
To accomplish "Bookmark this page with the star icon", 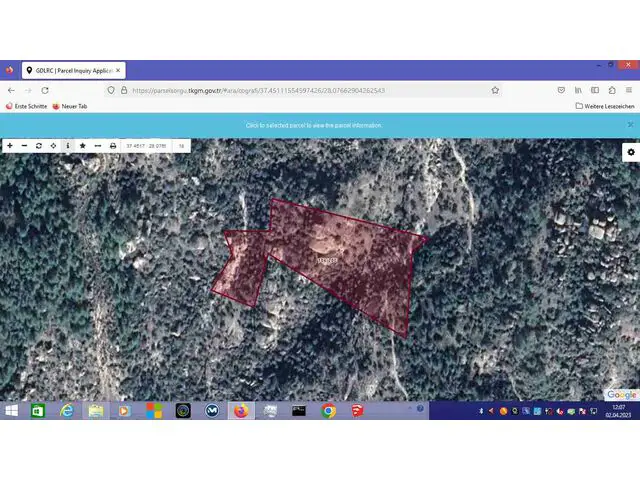I will [495, 90].
